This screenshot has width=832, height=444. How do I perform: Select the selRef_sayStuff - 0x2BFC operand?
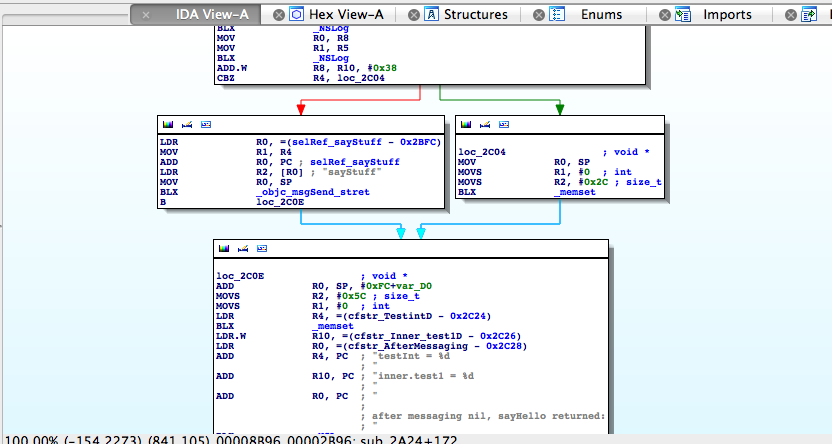point(364,142)
